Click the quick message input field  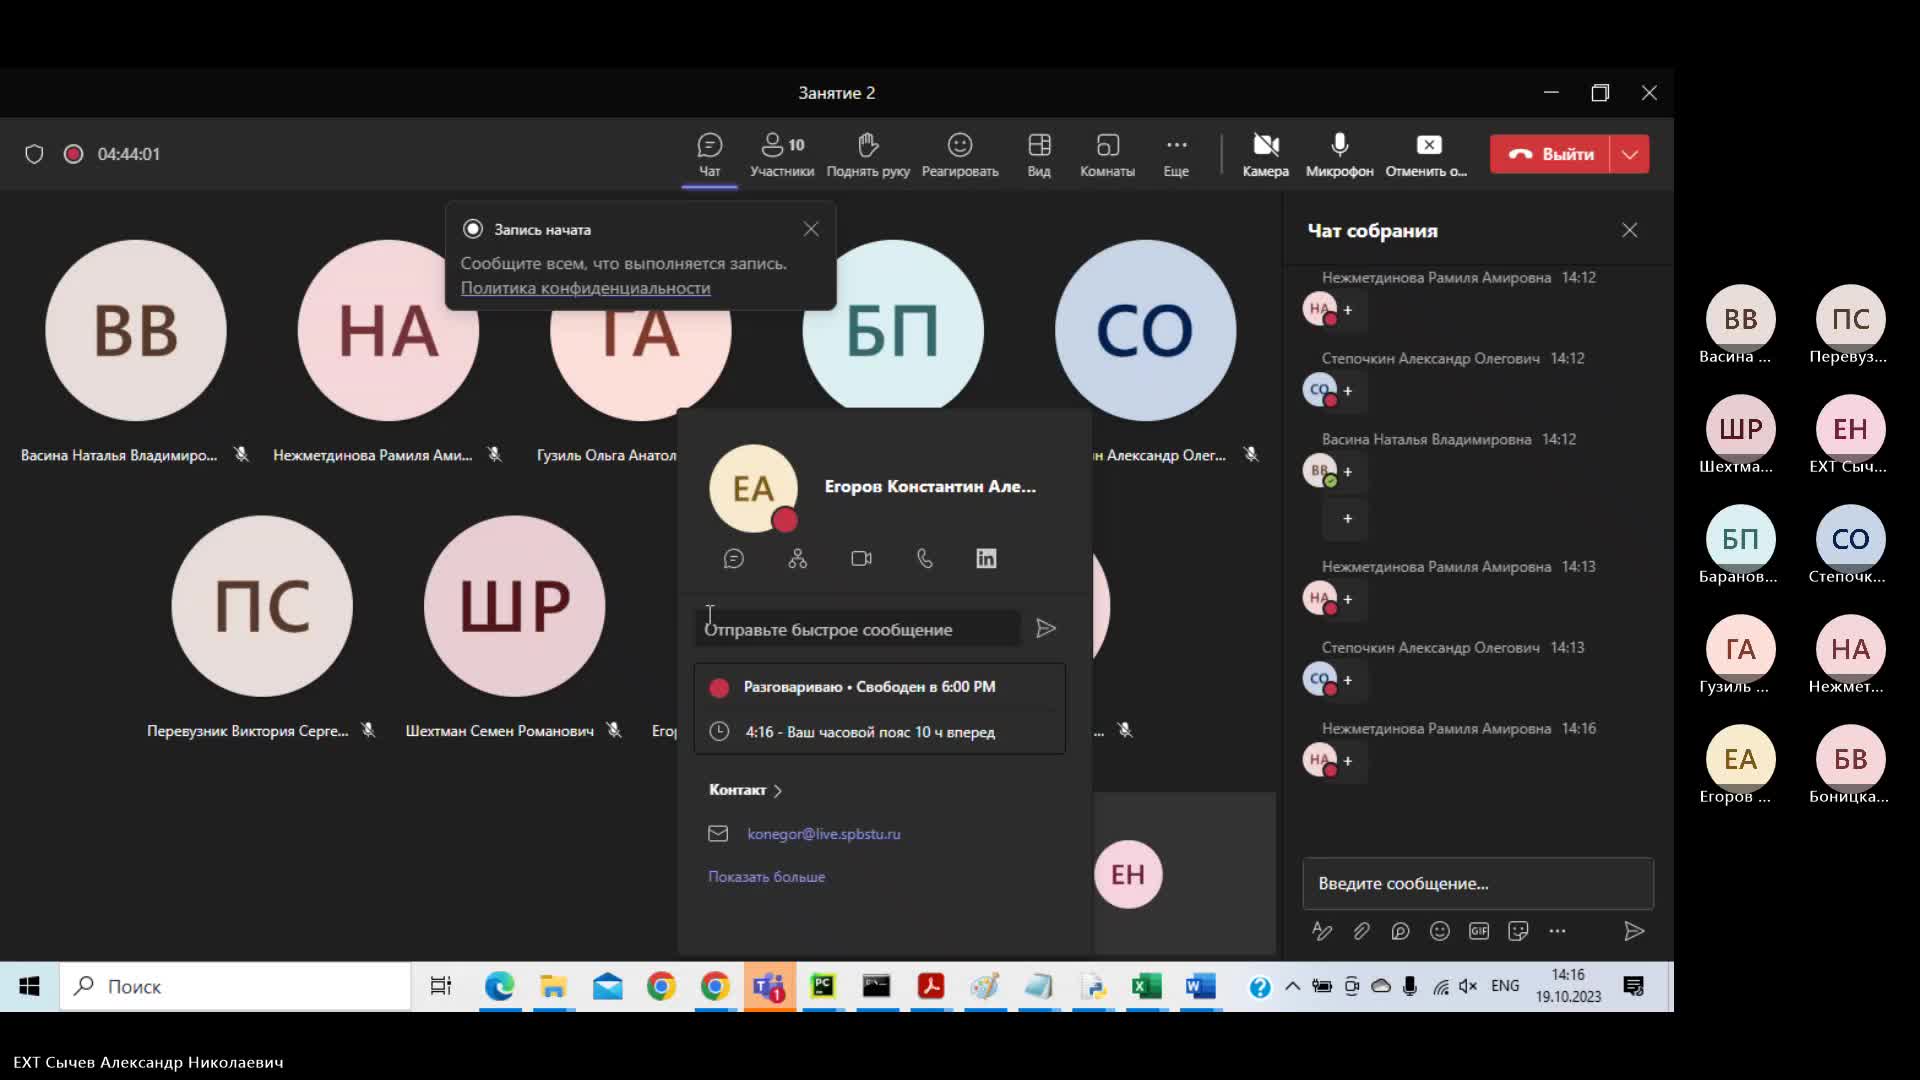coord(857,629)
